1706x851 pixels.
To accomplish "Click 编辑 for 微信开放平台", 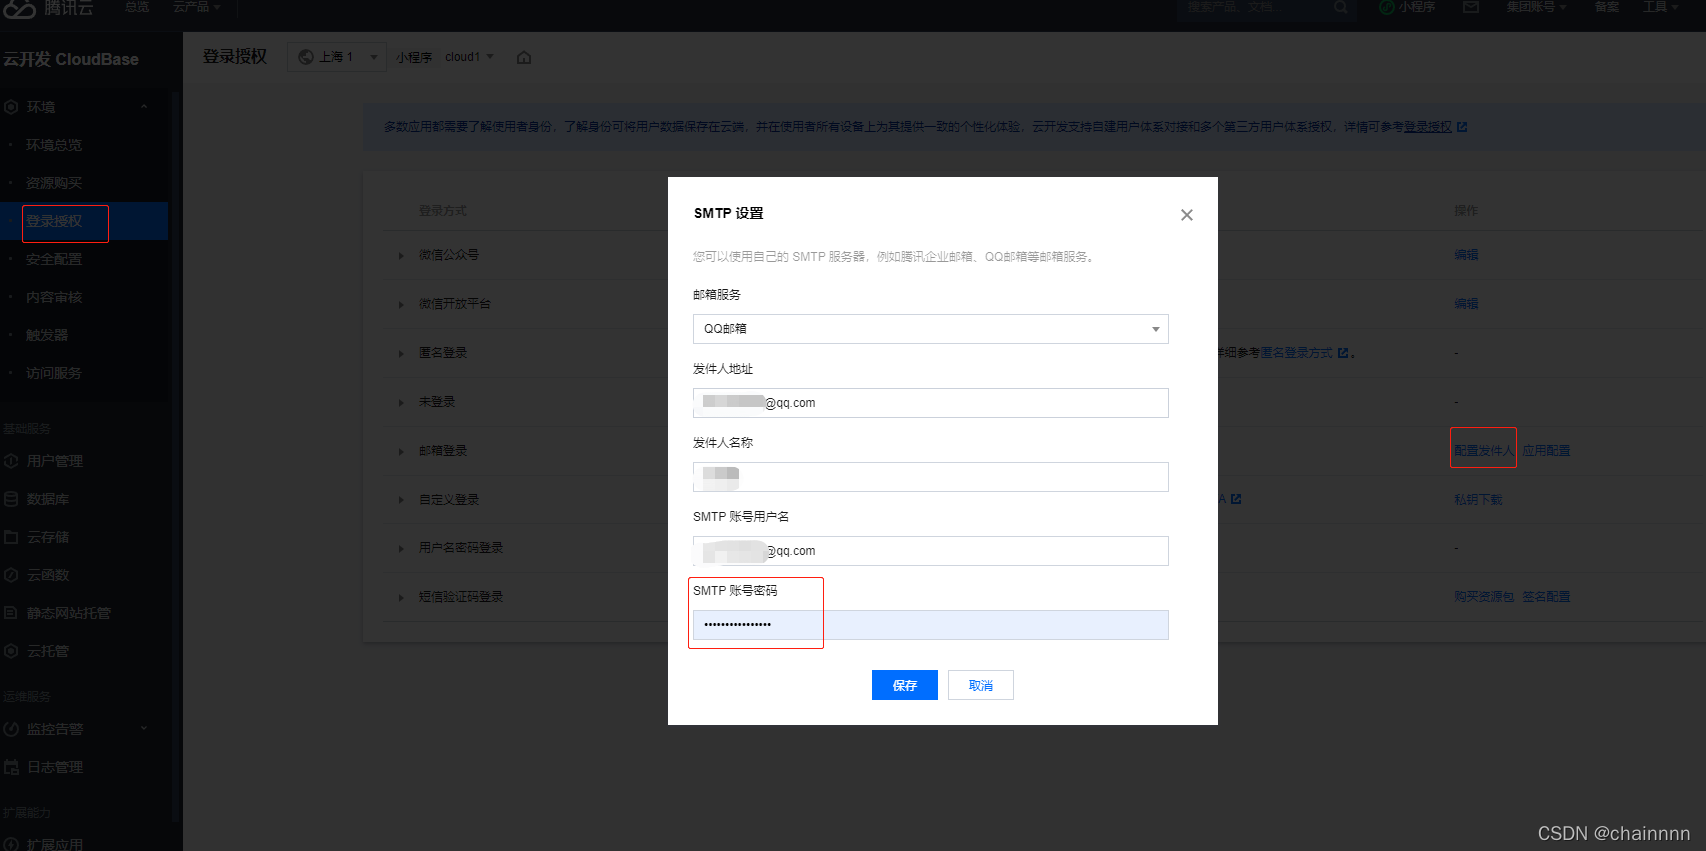I will coord(1466,304).
